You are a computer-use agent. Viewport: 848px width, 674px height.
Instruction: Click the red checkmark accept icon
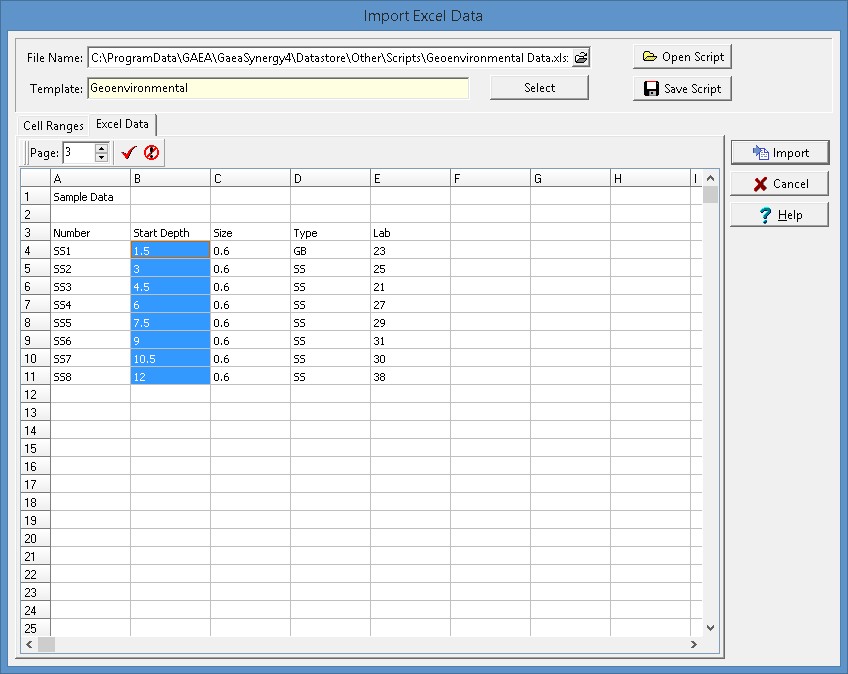pos(128,153)
